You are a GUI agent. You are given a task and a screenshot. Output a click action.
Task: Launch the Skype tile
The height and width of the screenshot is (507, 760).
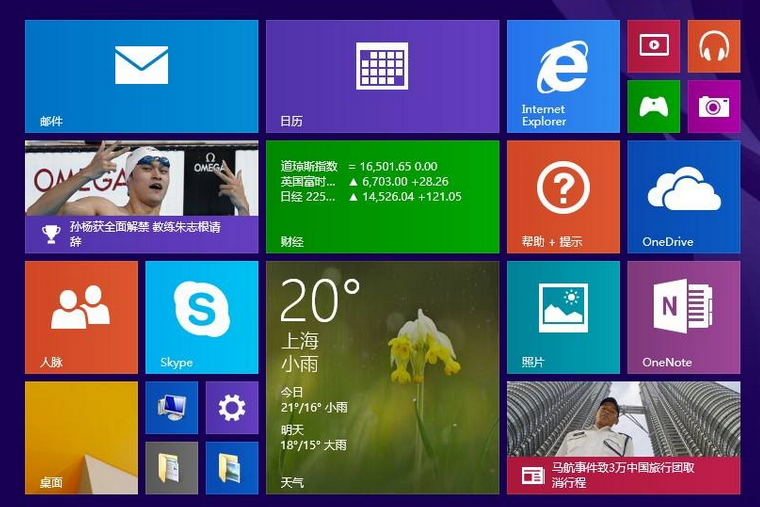pos(201,316)
